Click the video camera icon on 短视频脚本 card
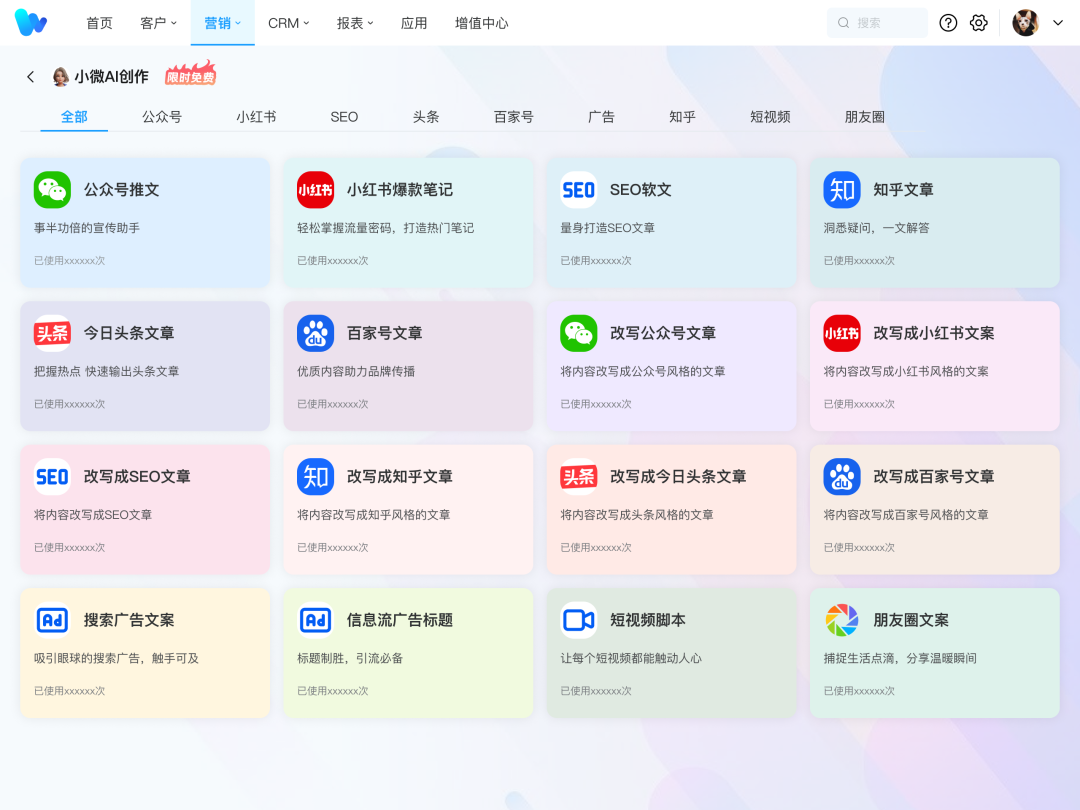Image resolution: width=1080 pixels, height=810 pixels. pos(578,620)
